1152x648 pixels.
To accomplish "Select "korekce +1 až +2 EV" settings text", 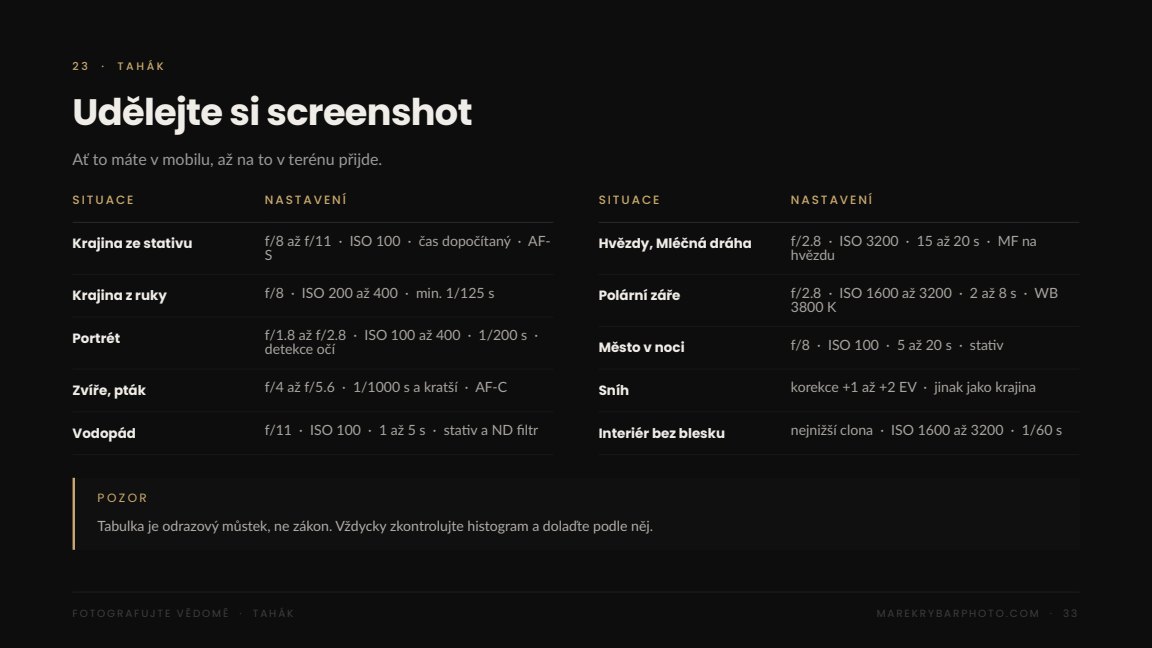I will (x=854, y=387).
